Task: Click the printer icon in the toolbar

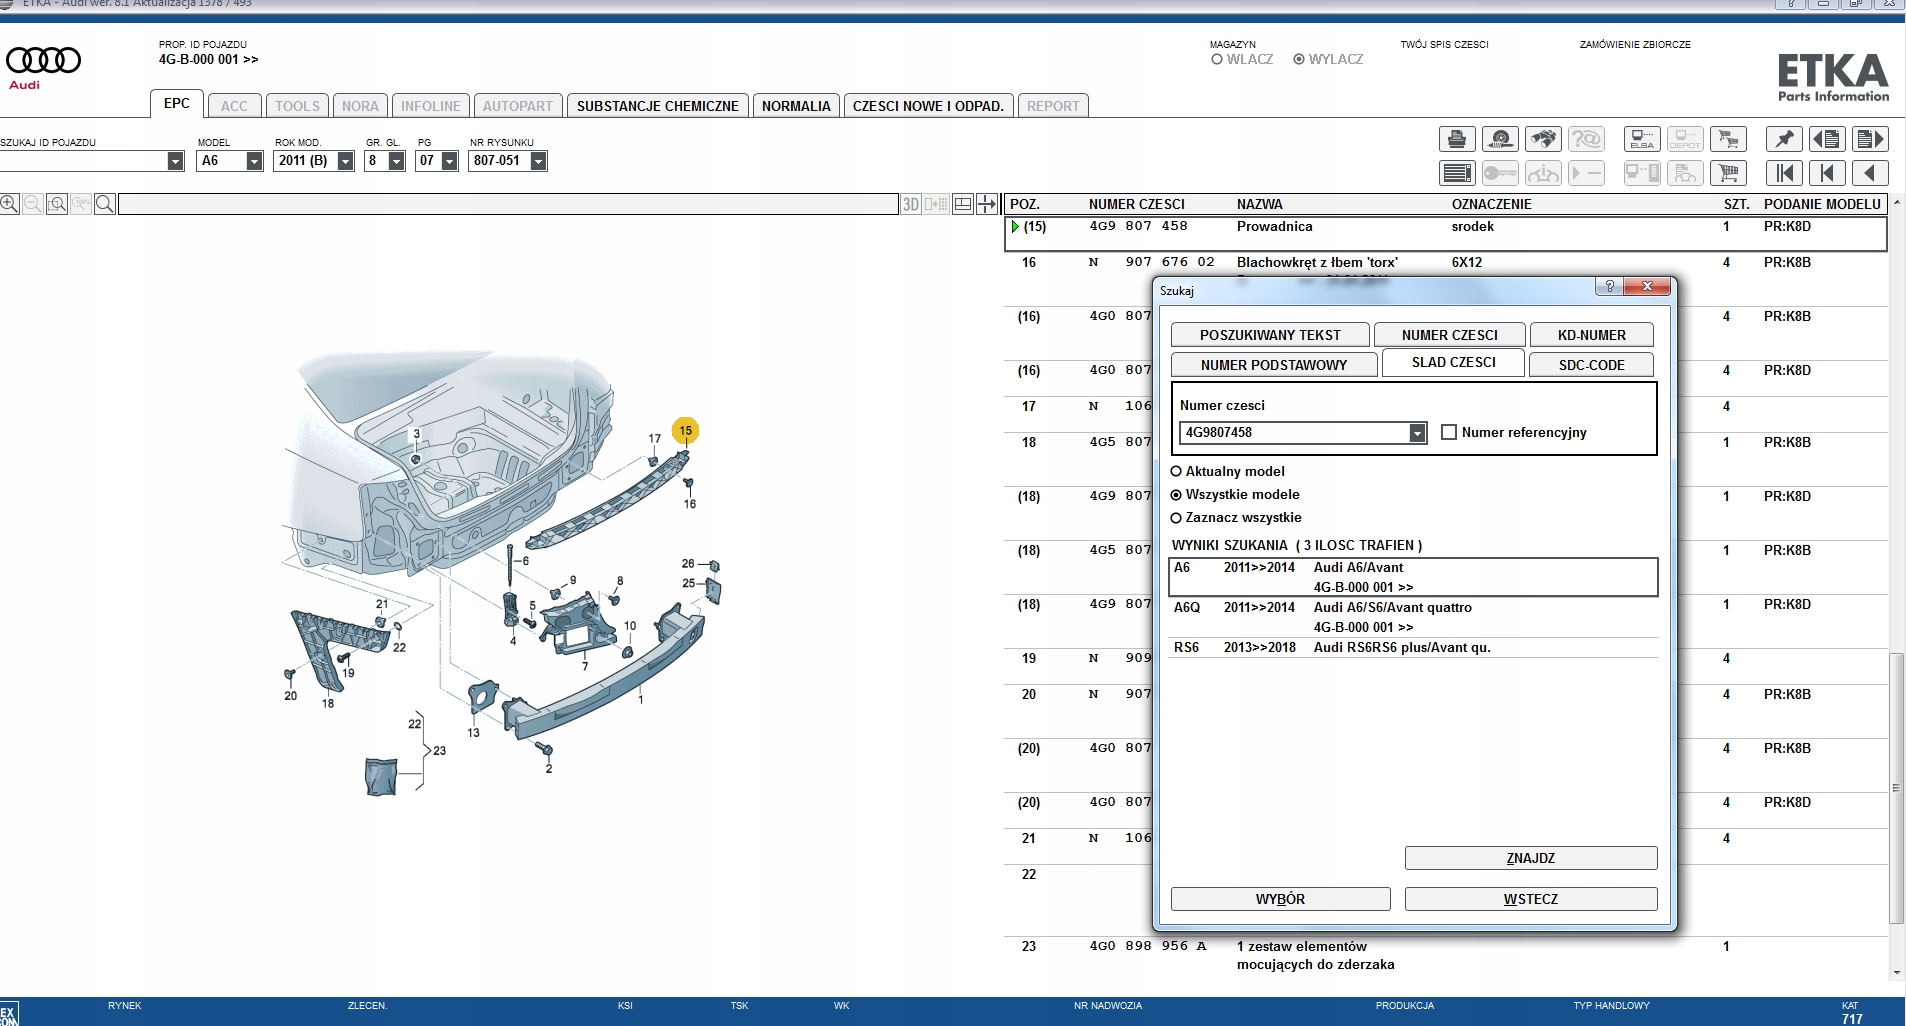Action: 1457,139
